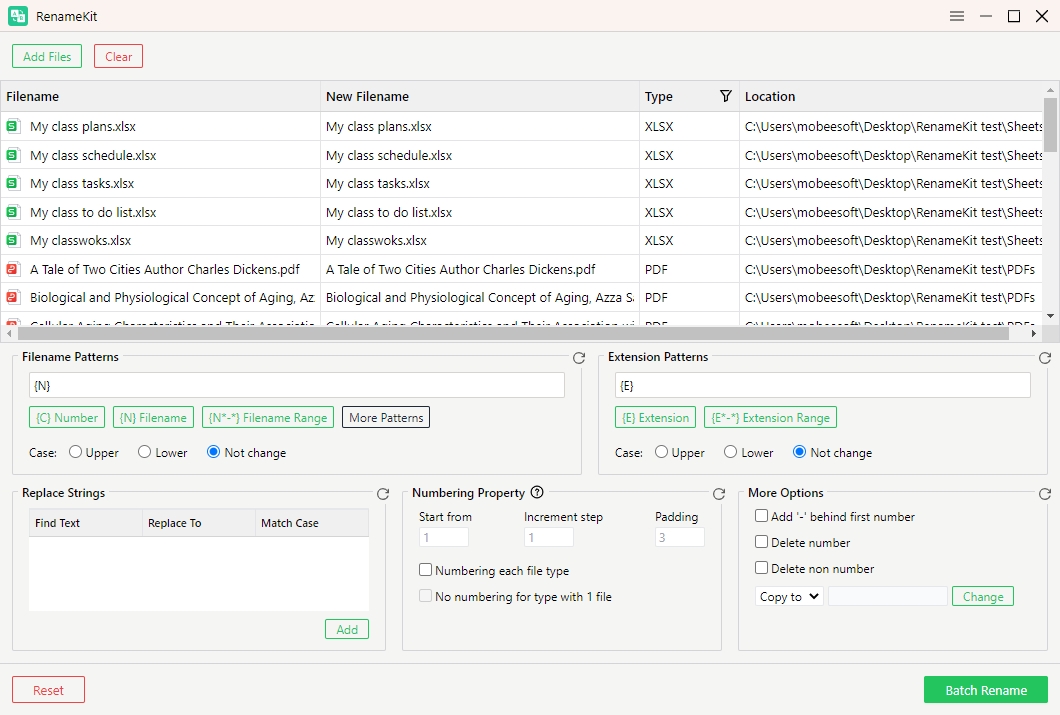Select Upper case radio for filename

[x=76, y=452]
